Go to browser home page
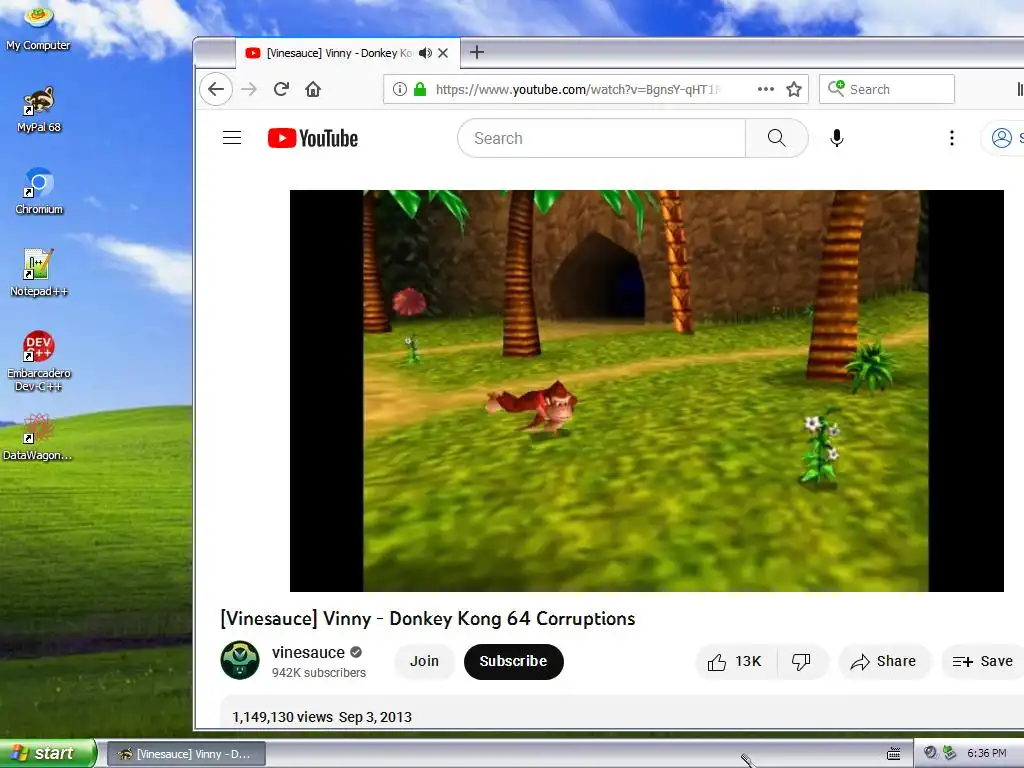Image resolution: width=1024 pixels, height=768 pixels. [x=313, y=89]
